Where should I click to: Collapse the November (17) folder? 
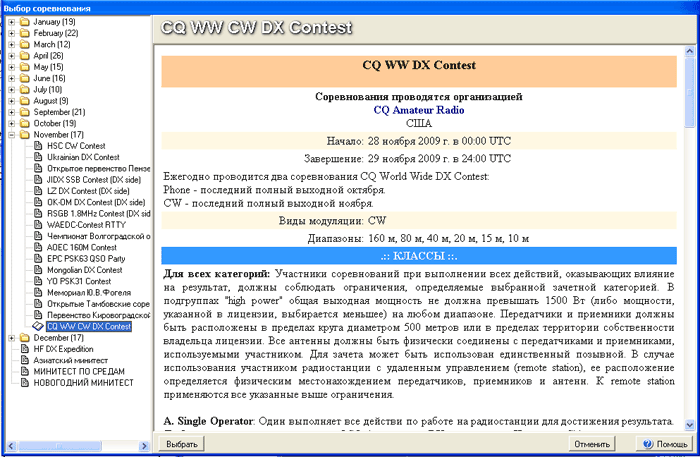click(x=12, y=135)
